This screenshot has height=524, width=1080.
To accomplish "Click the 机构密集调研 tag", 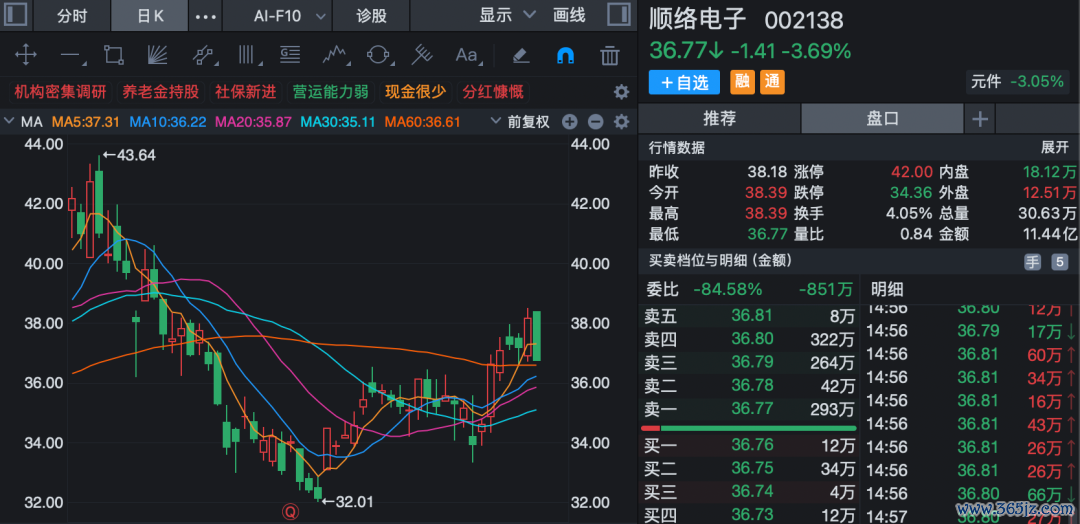I will pos(61,92).
